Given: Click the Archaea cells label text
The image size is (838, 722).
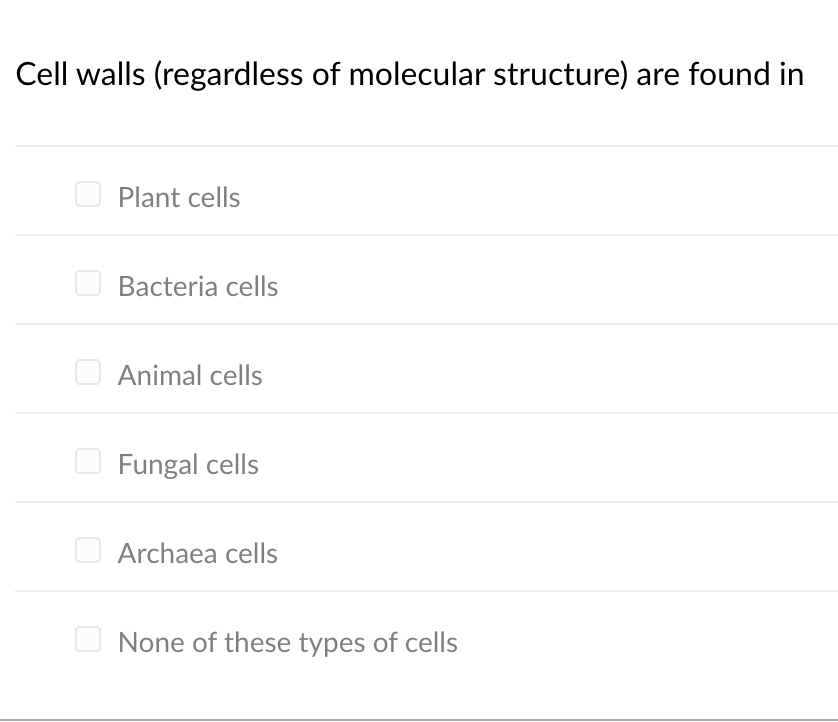Looking at the screenshot, I should point(197,553).
